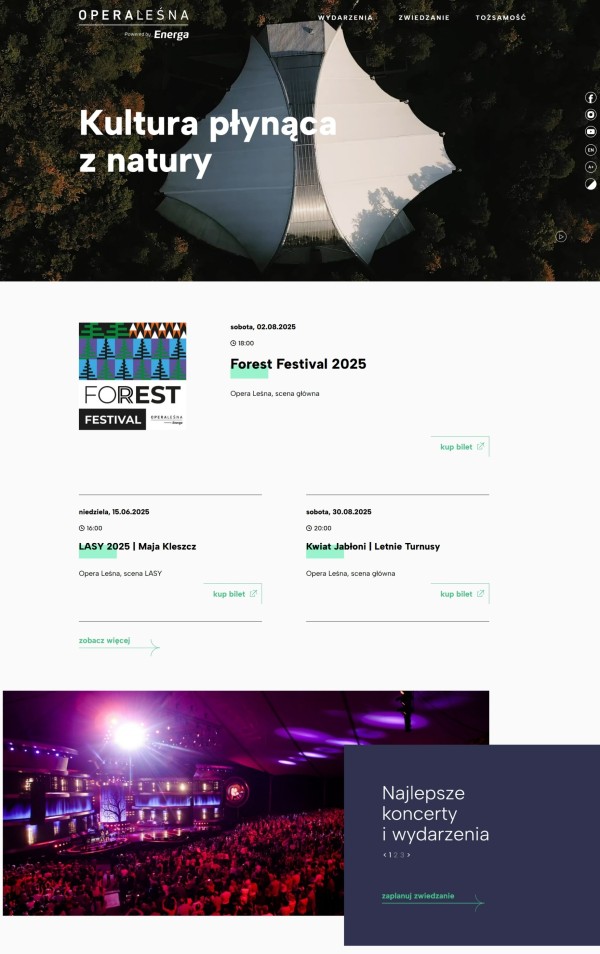Go to next slide with right chevron
The width and height of the screenshot is (600, 954).
(x=408, y=855)
